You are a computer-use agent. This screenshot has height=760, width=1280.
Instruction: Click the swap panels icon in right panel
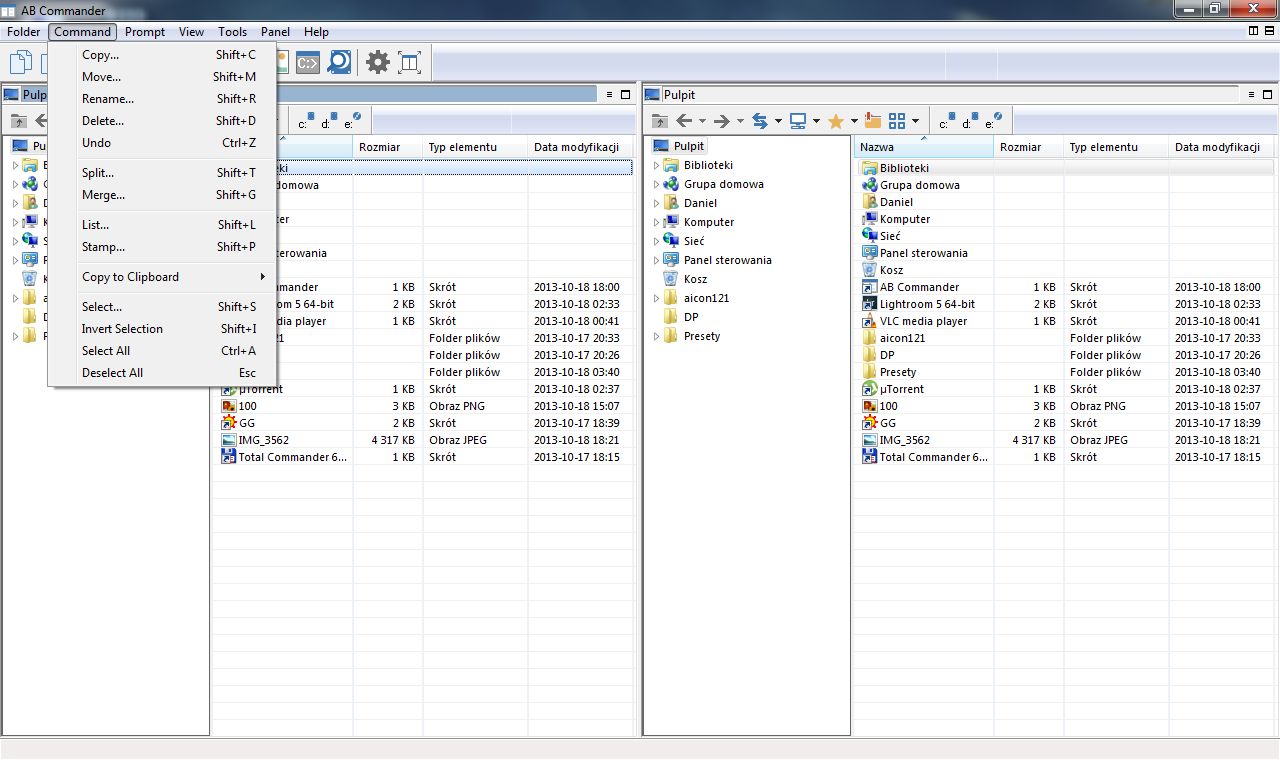pyautogui.click(x=760, y=121)
